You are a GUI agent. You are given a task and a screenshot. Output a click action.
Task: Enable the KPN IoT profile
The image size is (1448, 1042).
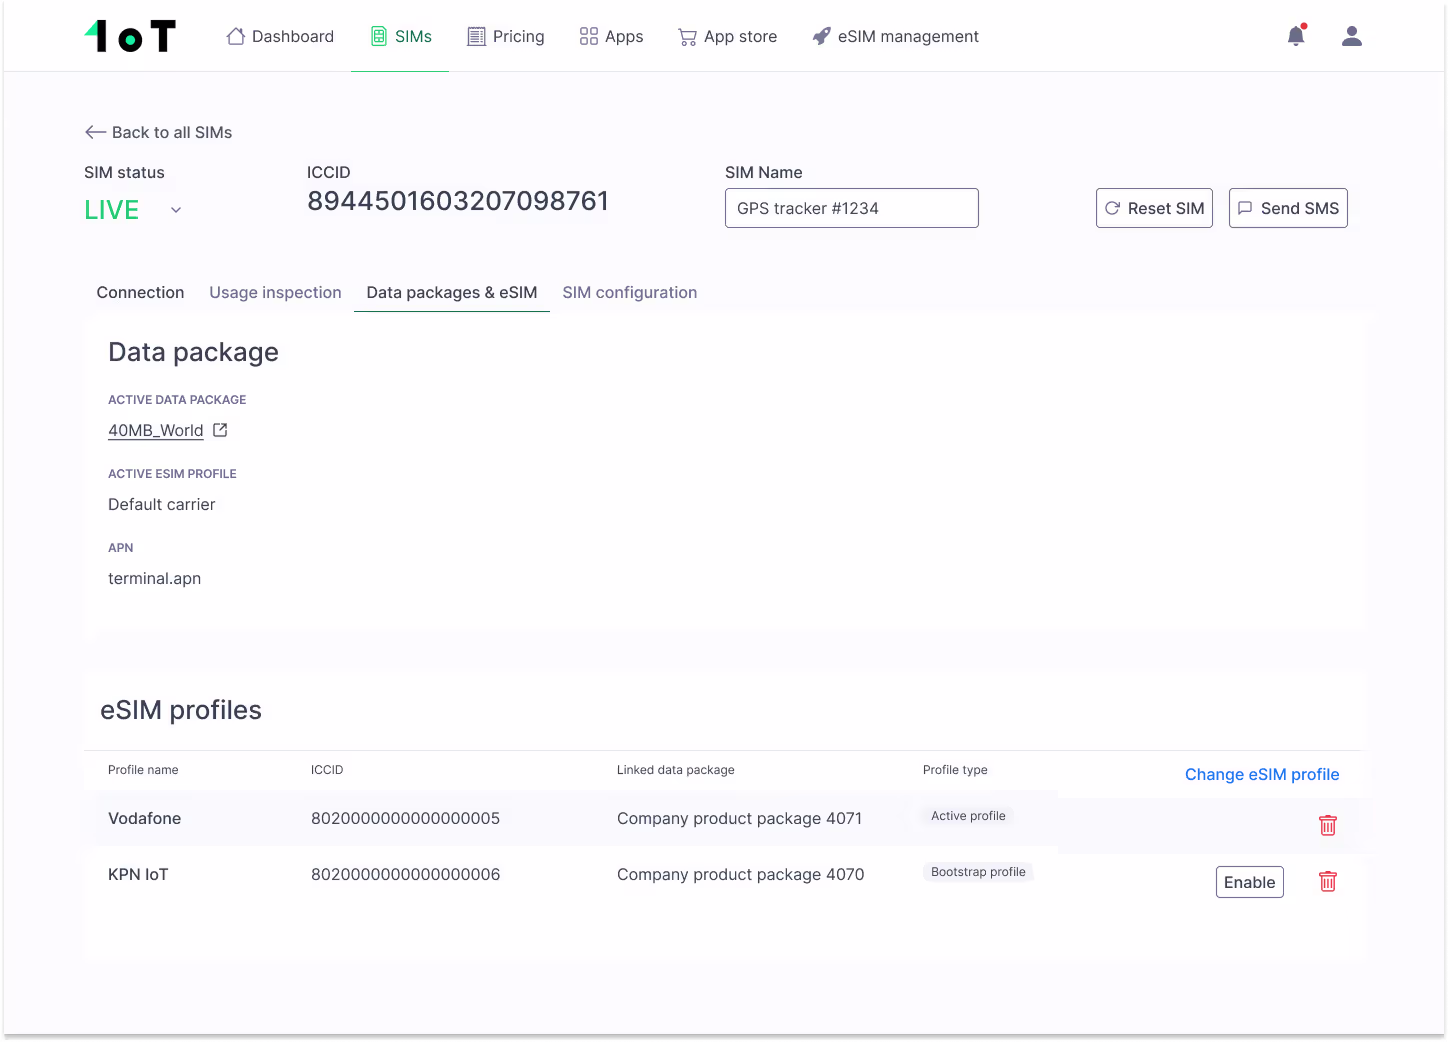click(x=1250, y=882)
